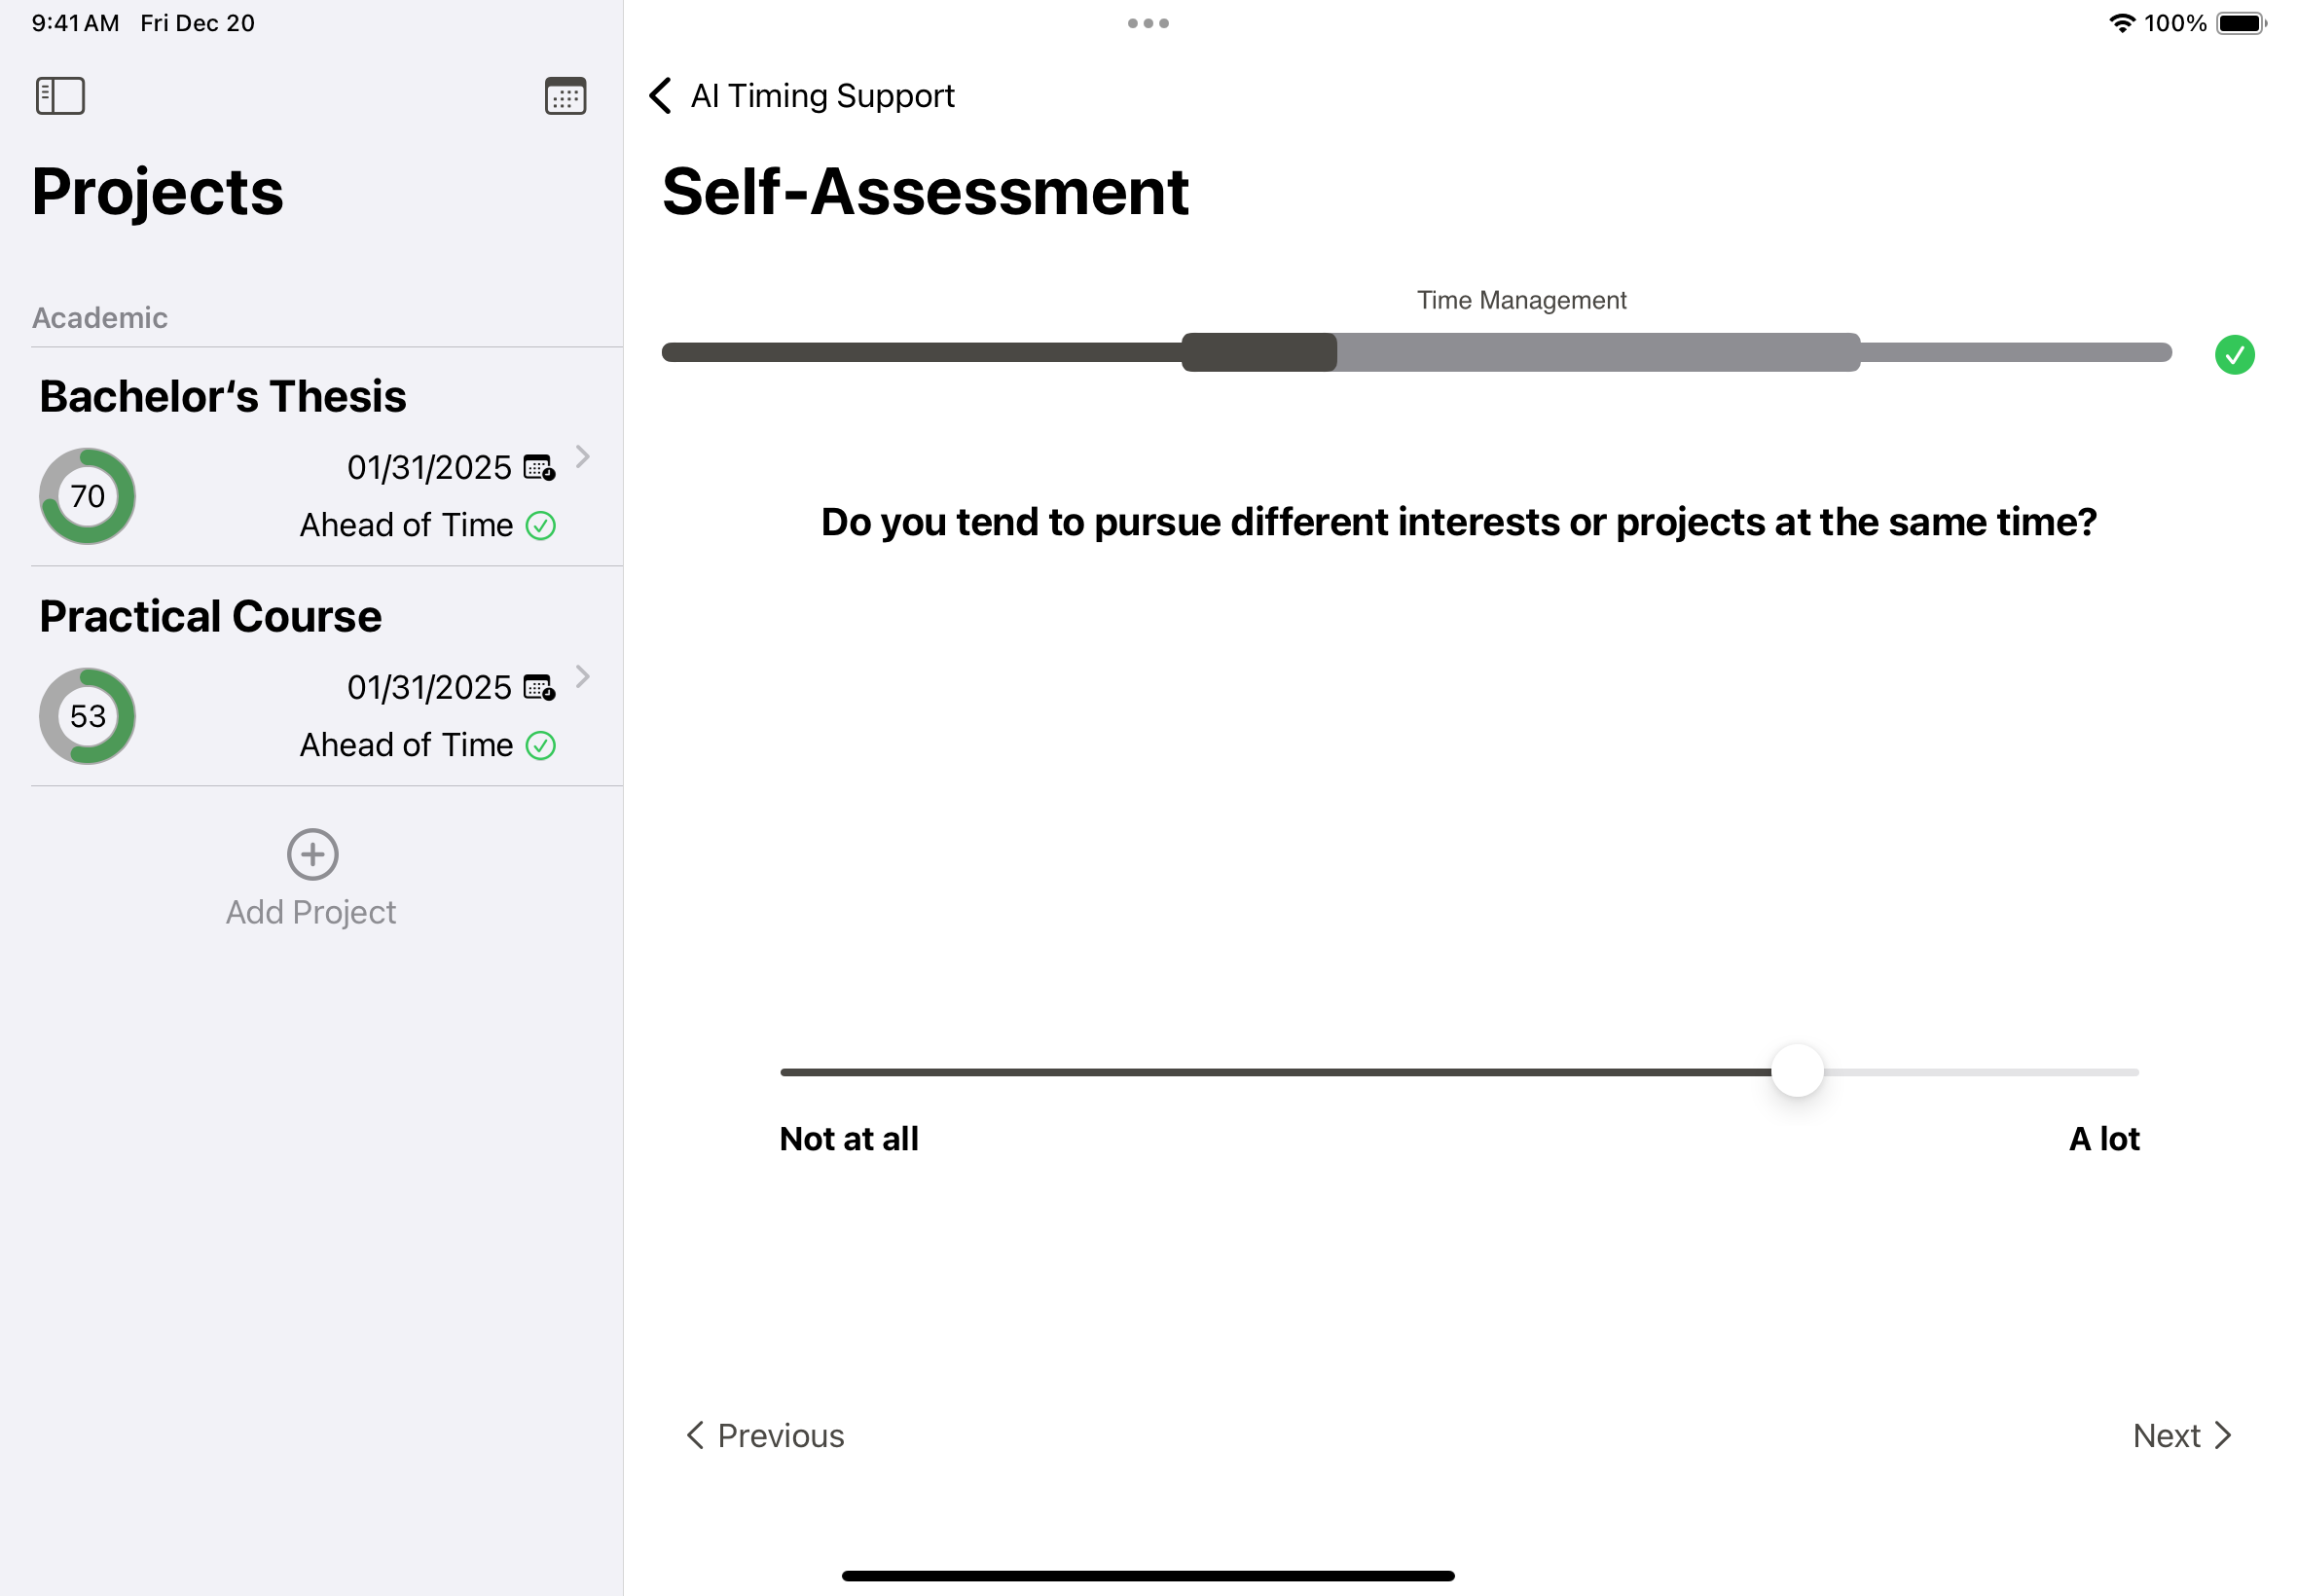Open the three-dot multitasking menu
Screen dimensions: 2297x1596
[x=1148, y=23]
